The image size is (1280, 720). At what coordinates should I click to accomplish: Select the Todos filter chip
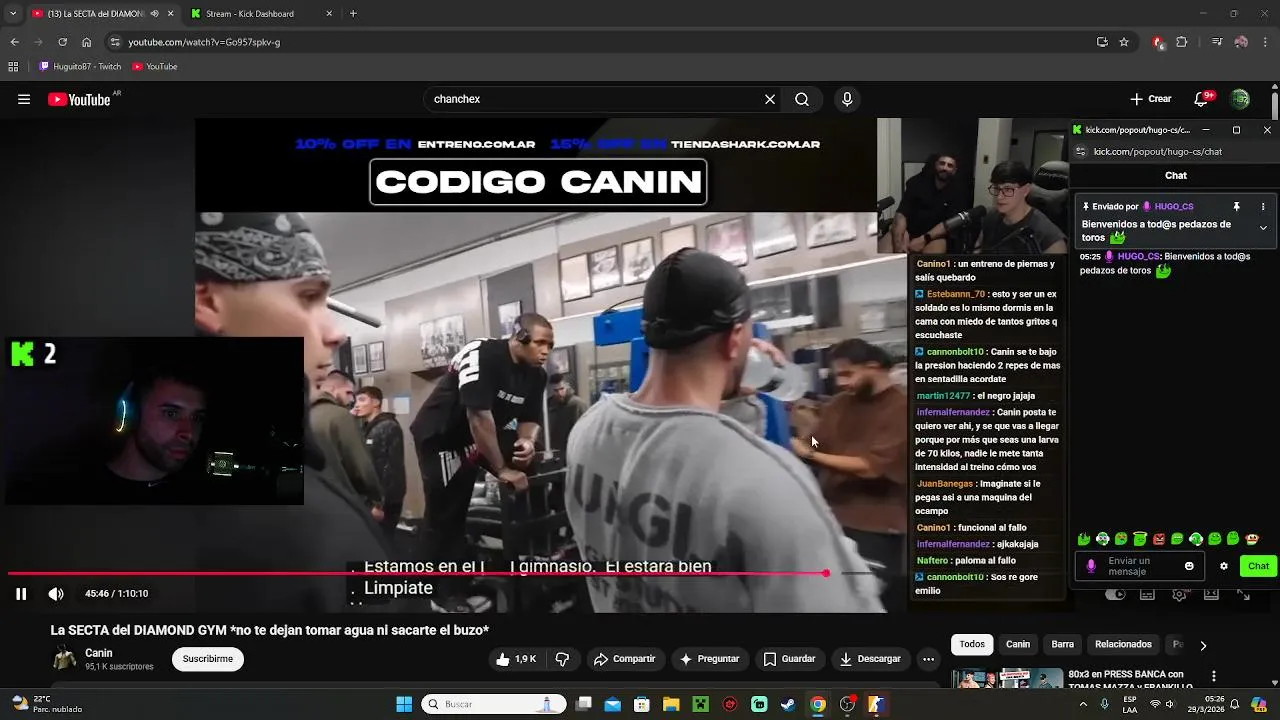[x=972, y=645]
